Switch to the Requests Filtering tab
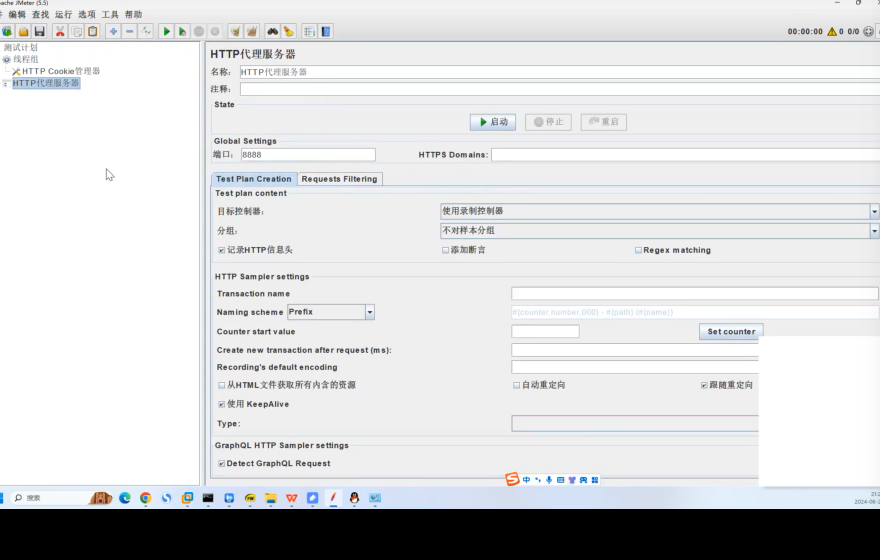 pos(340,179)
